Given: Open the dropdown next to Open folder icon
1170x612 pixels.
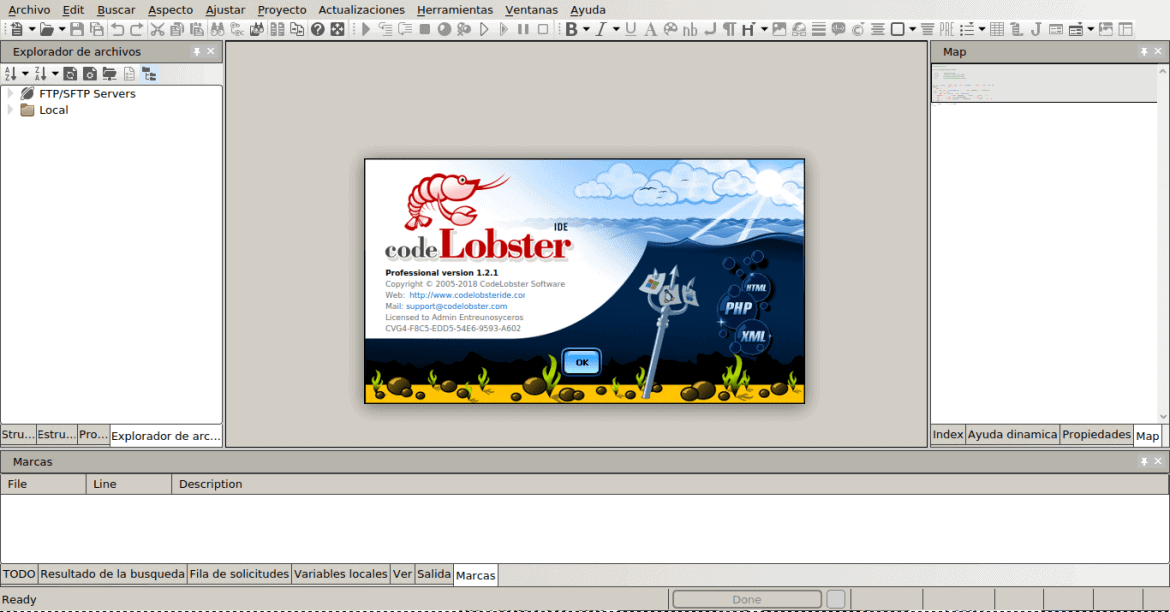Looking at the screenshot, I should [x=62, y=29].
